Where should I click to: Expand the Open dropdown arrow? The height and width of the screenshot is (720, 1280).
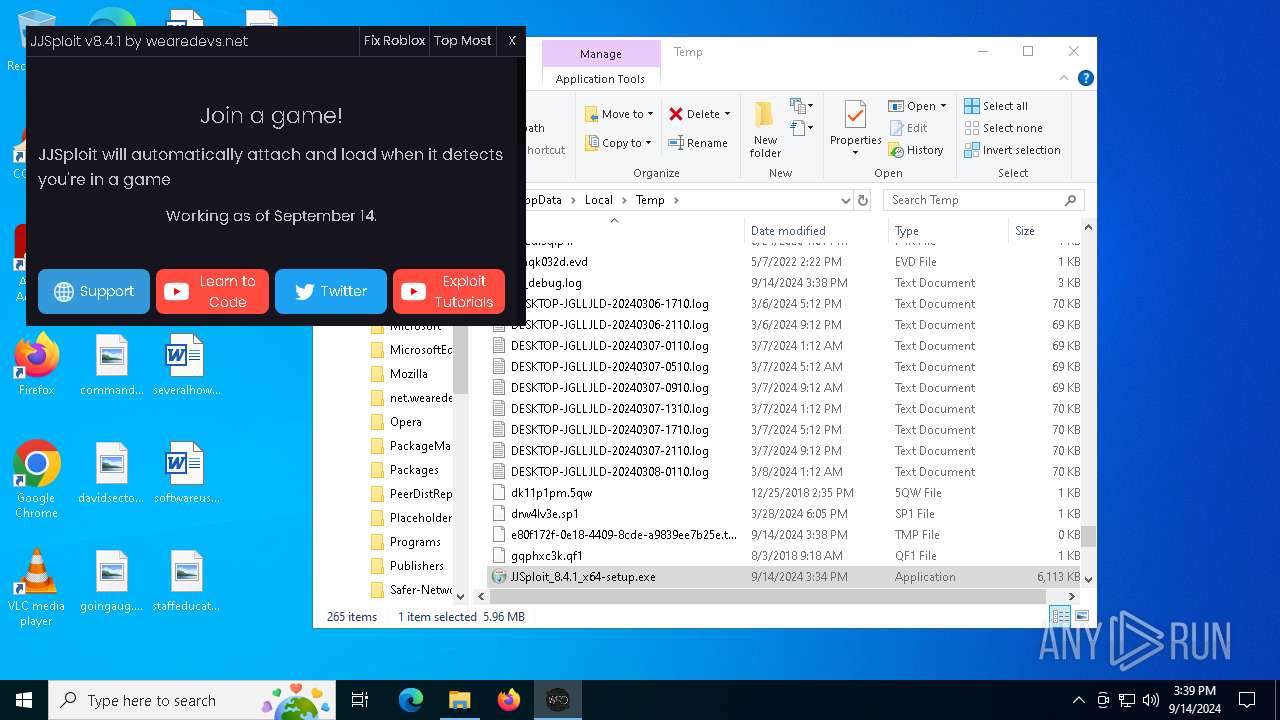(943, 106)
